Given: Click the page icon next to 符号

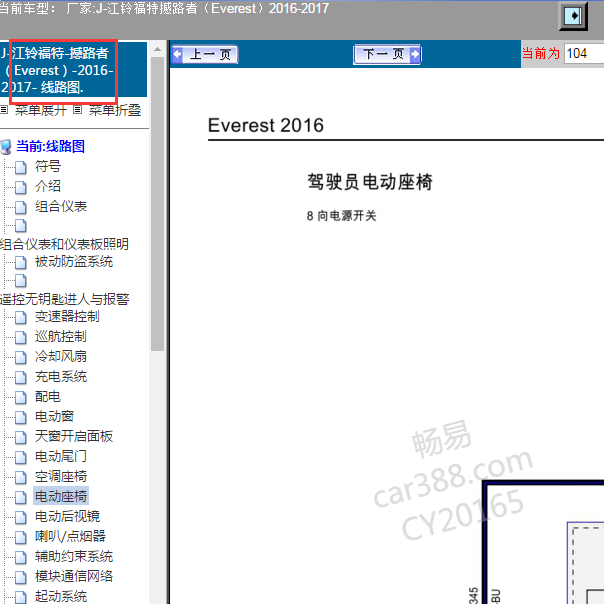Looking at the screenshot, I should (x=21, y=167).
